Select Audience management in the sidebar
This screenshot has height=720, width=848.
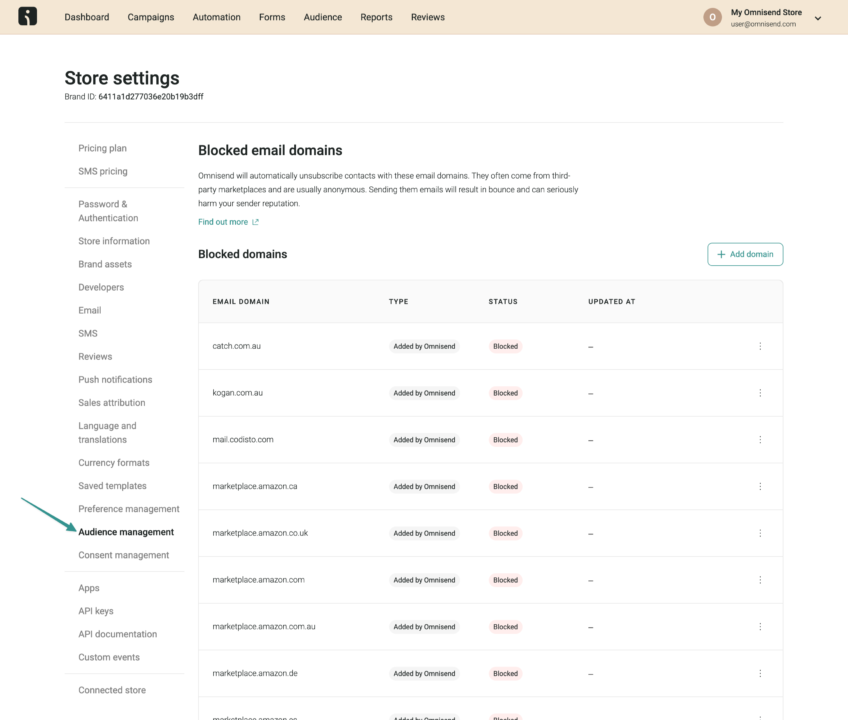coord(126,532)
